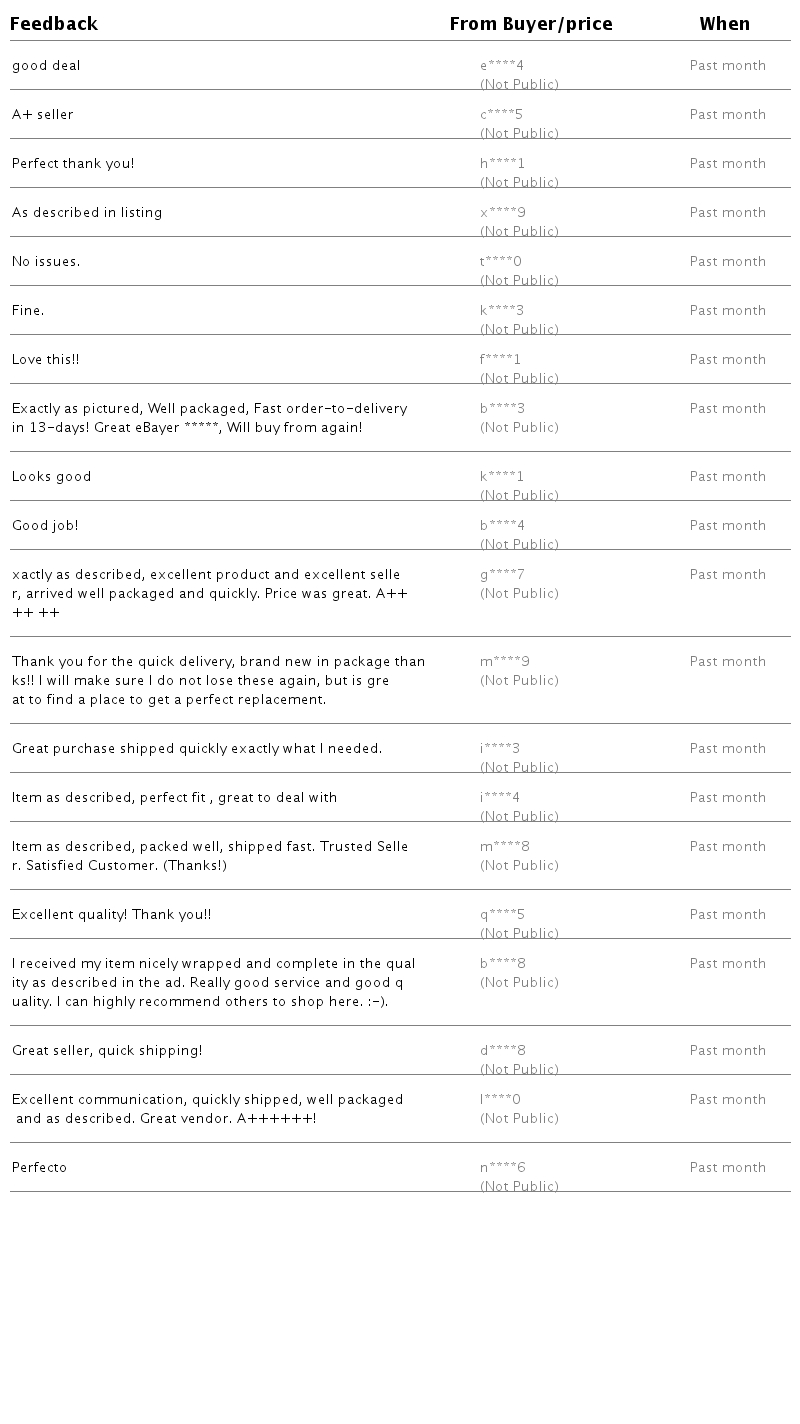800x1424 pixels.
Task: Open buyer m****9 profile
Action: (505, 662)
